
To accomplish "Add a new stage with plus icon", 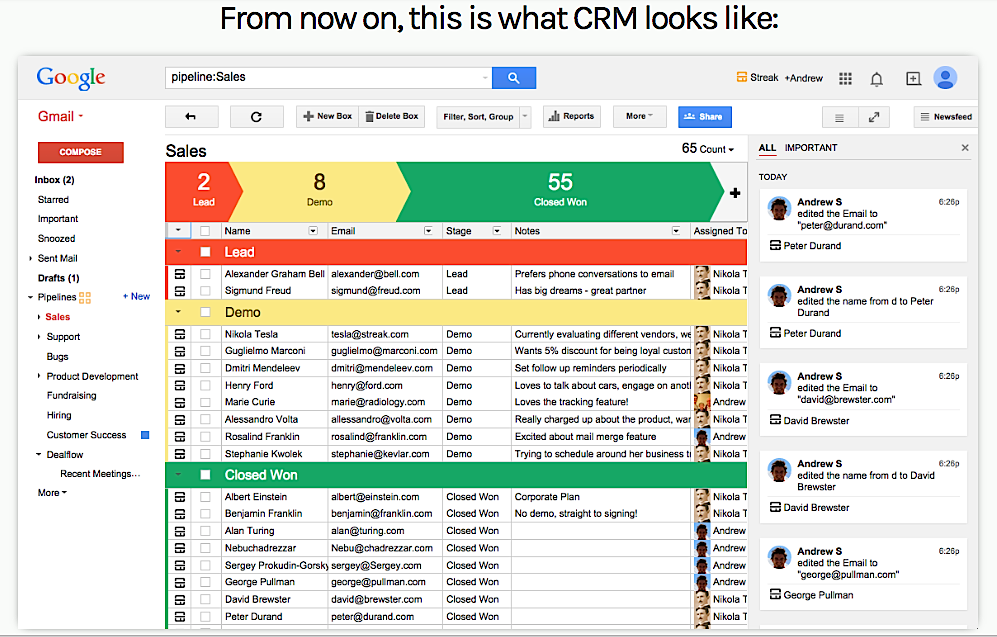I will pos(735,193).
